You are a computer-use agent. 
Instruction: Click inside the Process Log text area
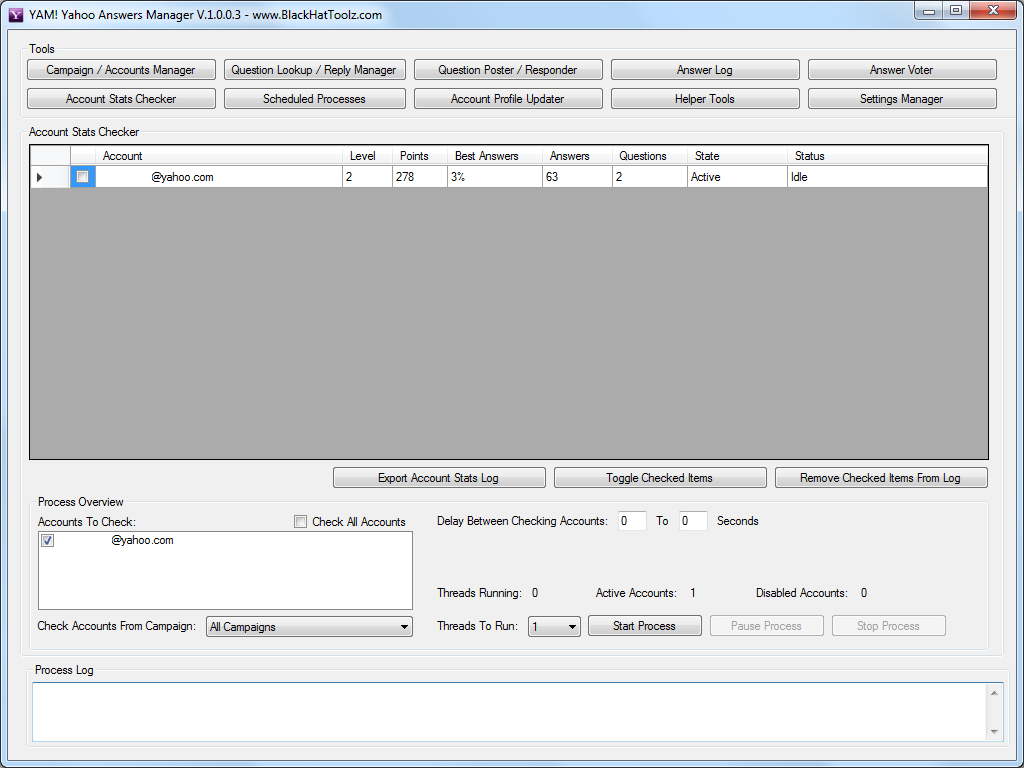(509, 712)
